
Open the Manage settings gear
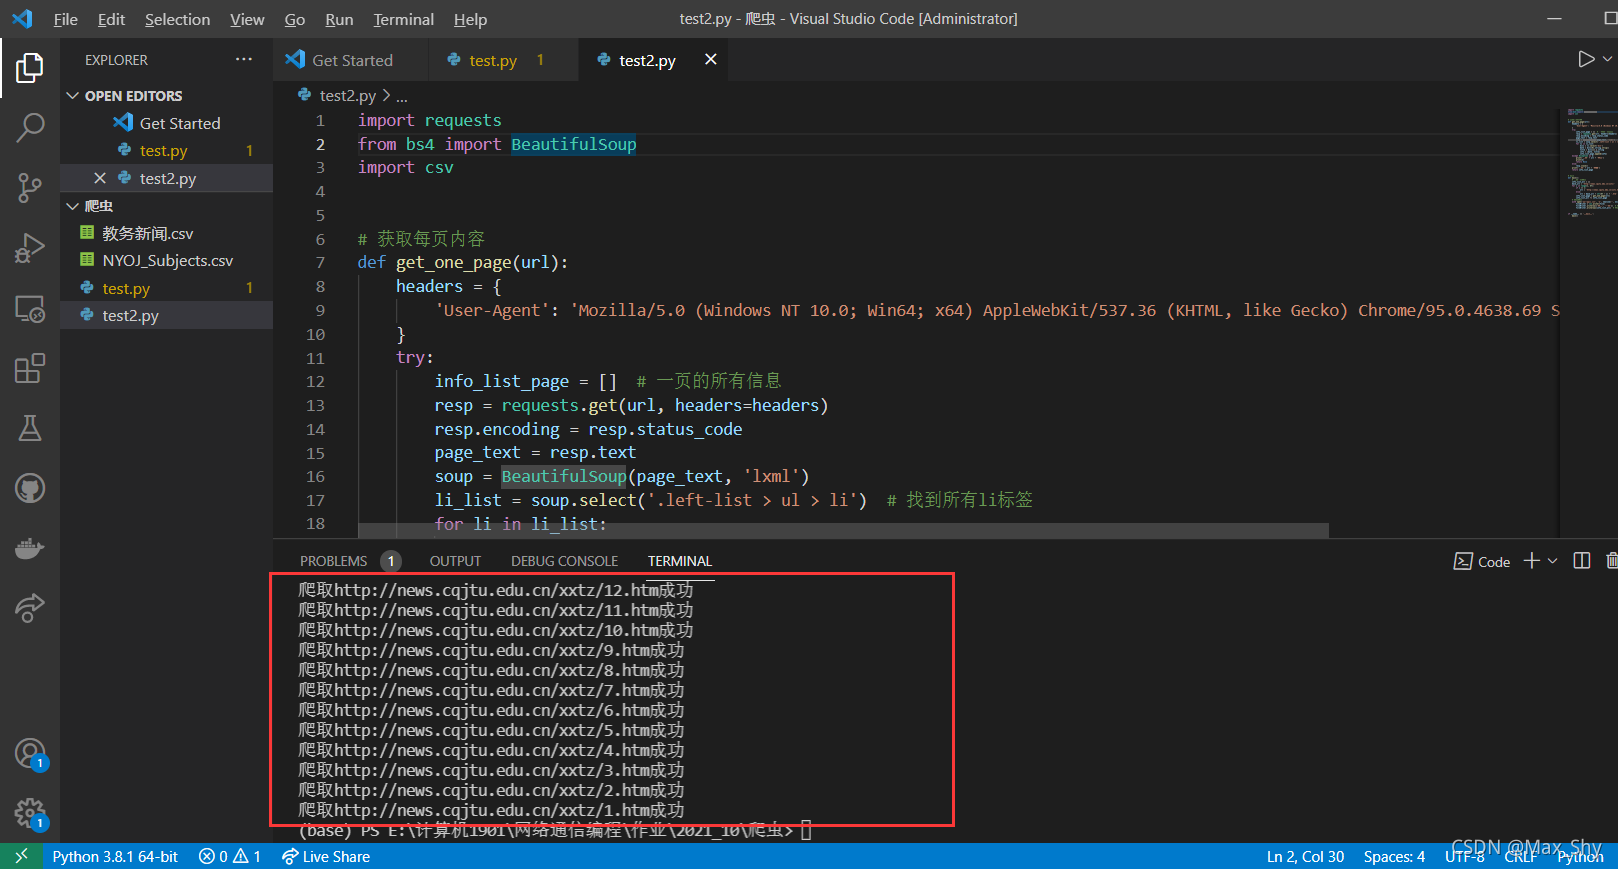30,813
